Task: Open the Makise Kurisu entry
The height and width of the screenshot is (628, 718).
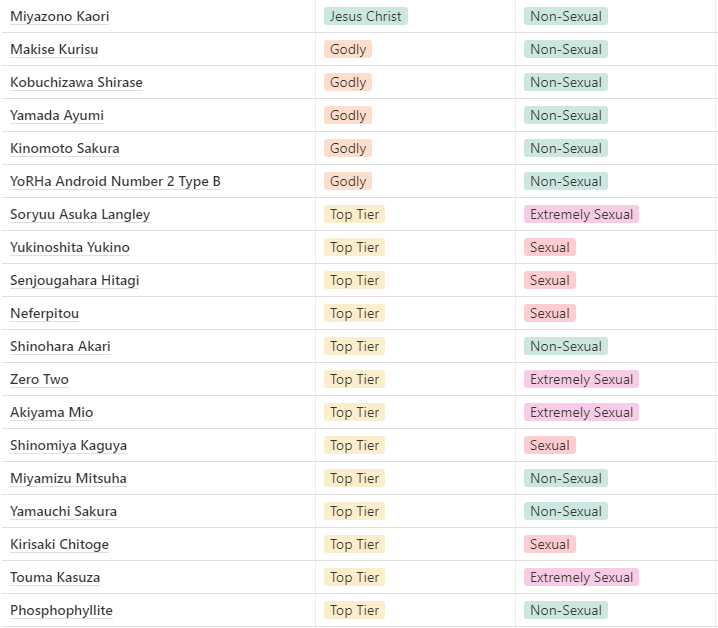Action: pyautogui.click(x=54, y=50)
